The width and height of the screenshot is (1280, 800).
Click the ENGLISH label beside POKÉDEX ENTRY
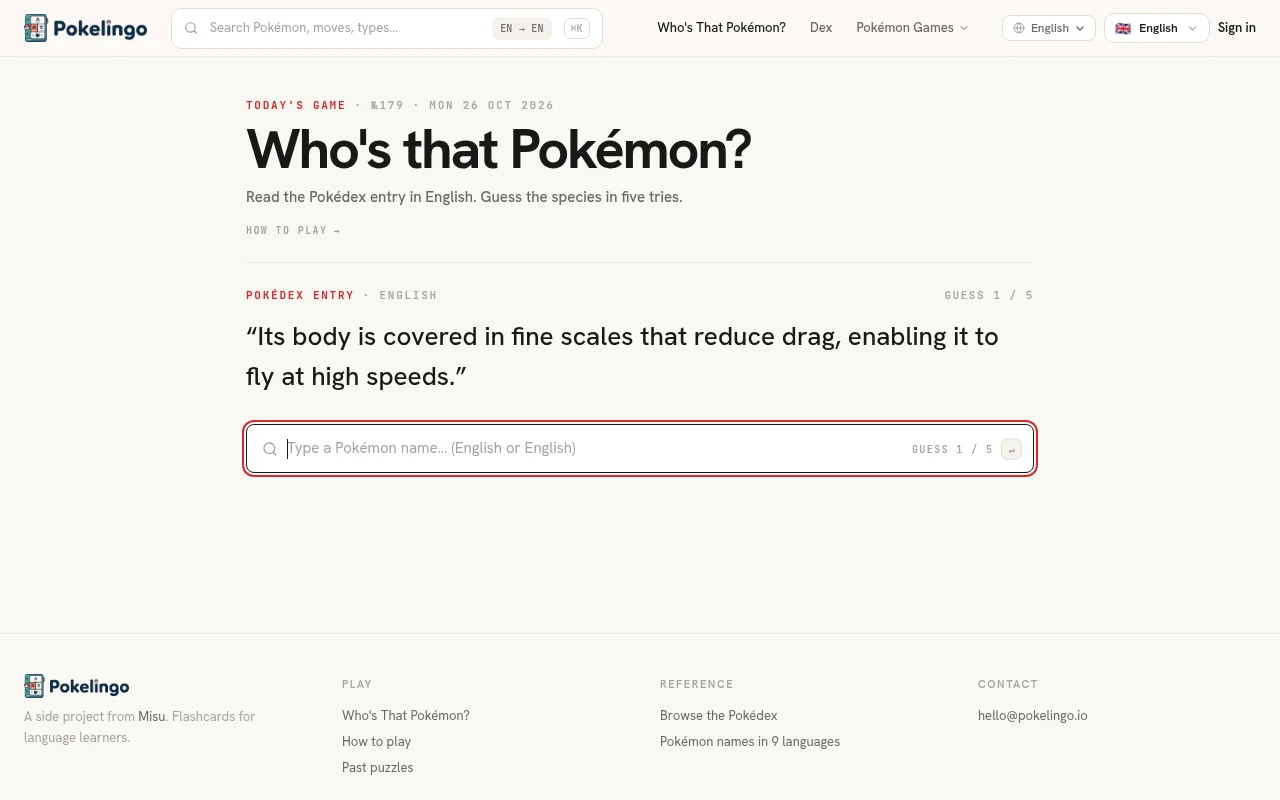coord(408,296)
